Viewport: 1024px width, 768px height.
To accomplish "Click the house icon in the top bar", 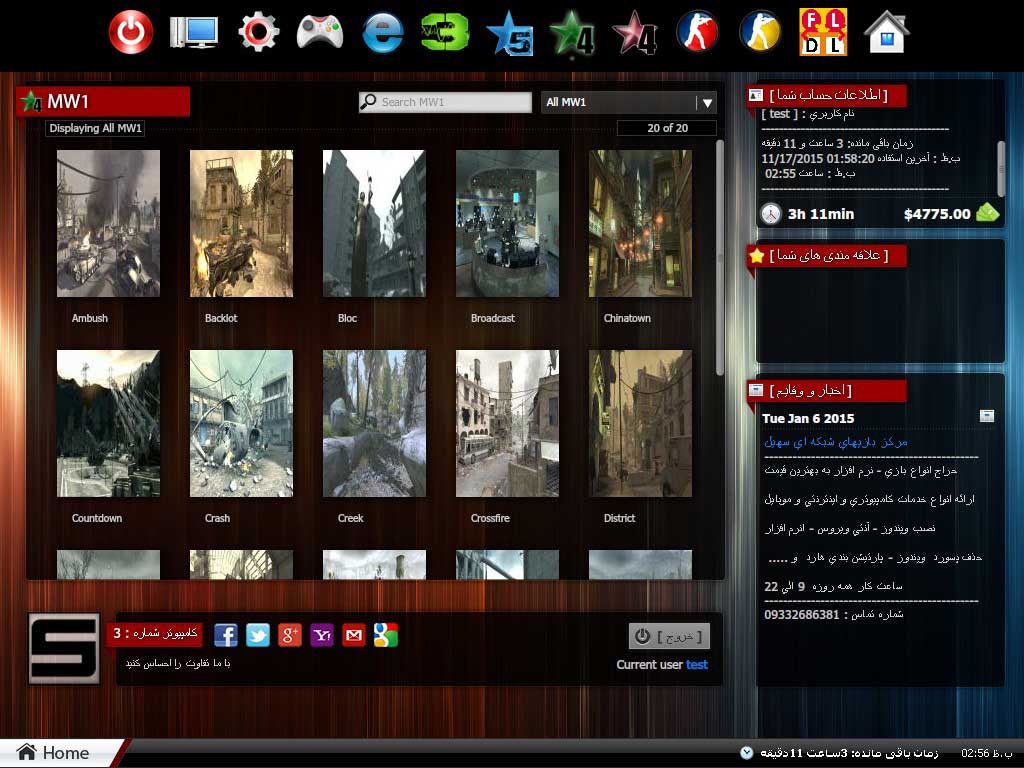I will point(886,33).
